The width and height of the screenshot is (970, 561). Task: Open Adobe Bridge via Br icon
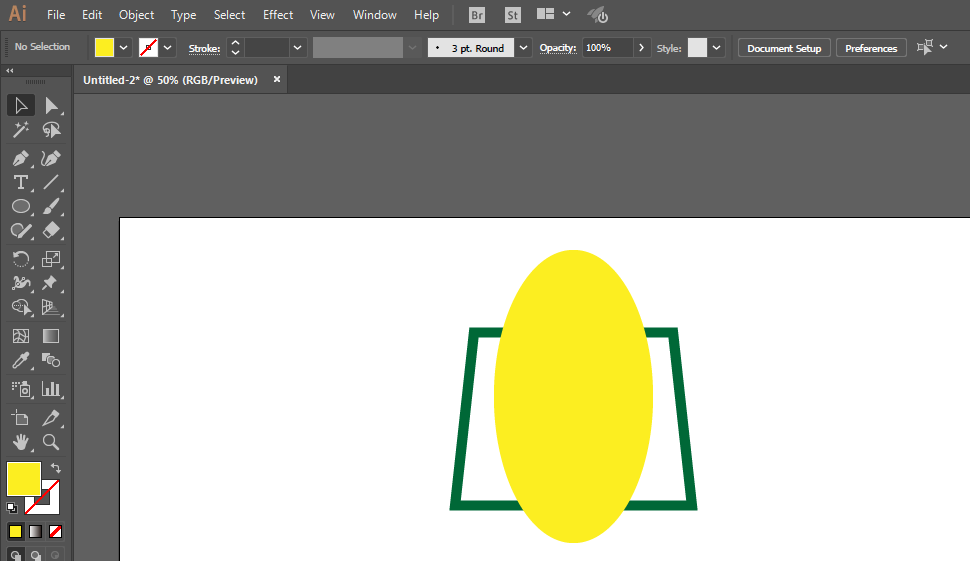point(477,15)
